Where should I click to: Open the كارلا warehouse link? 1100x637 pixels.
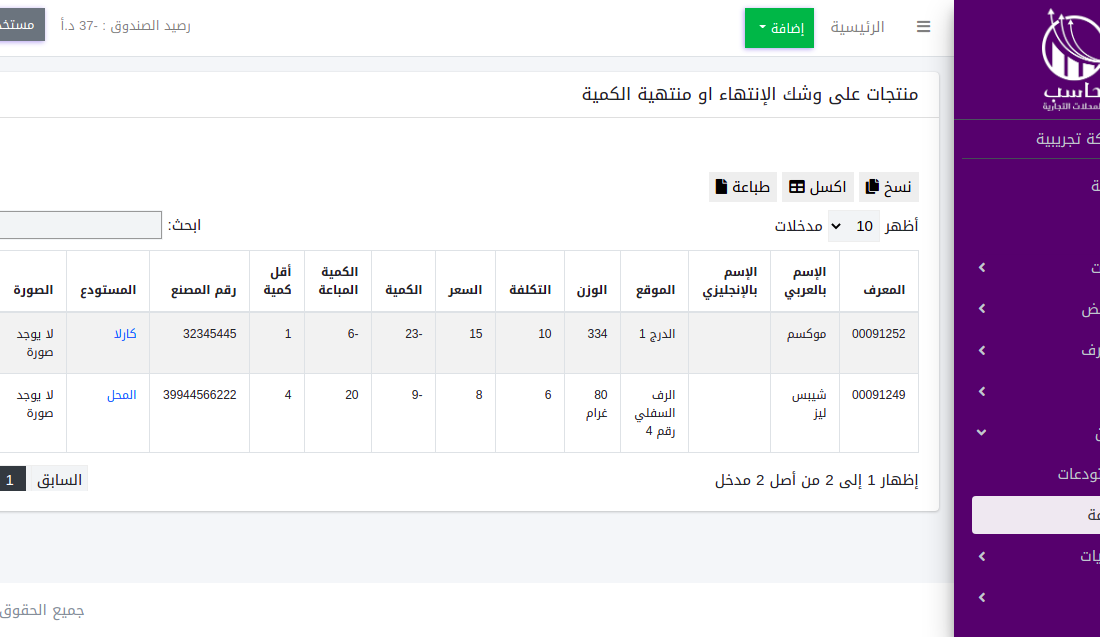125,334
